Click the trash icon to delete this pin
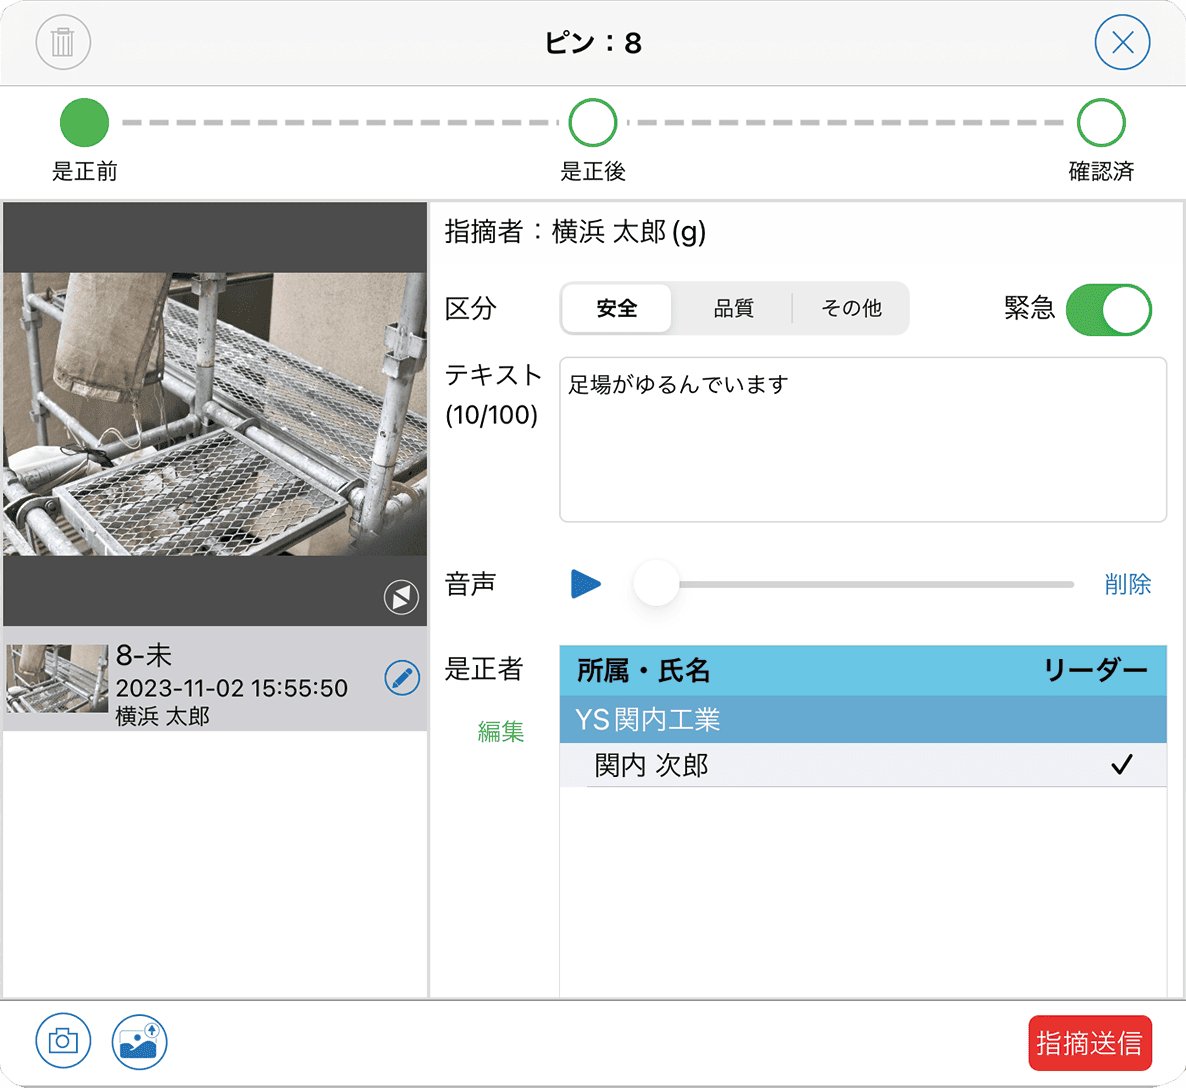This screenshot has width=1186, height=1088. point(62,42)
